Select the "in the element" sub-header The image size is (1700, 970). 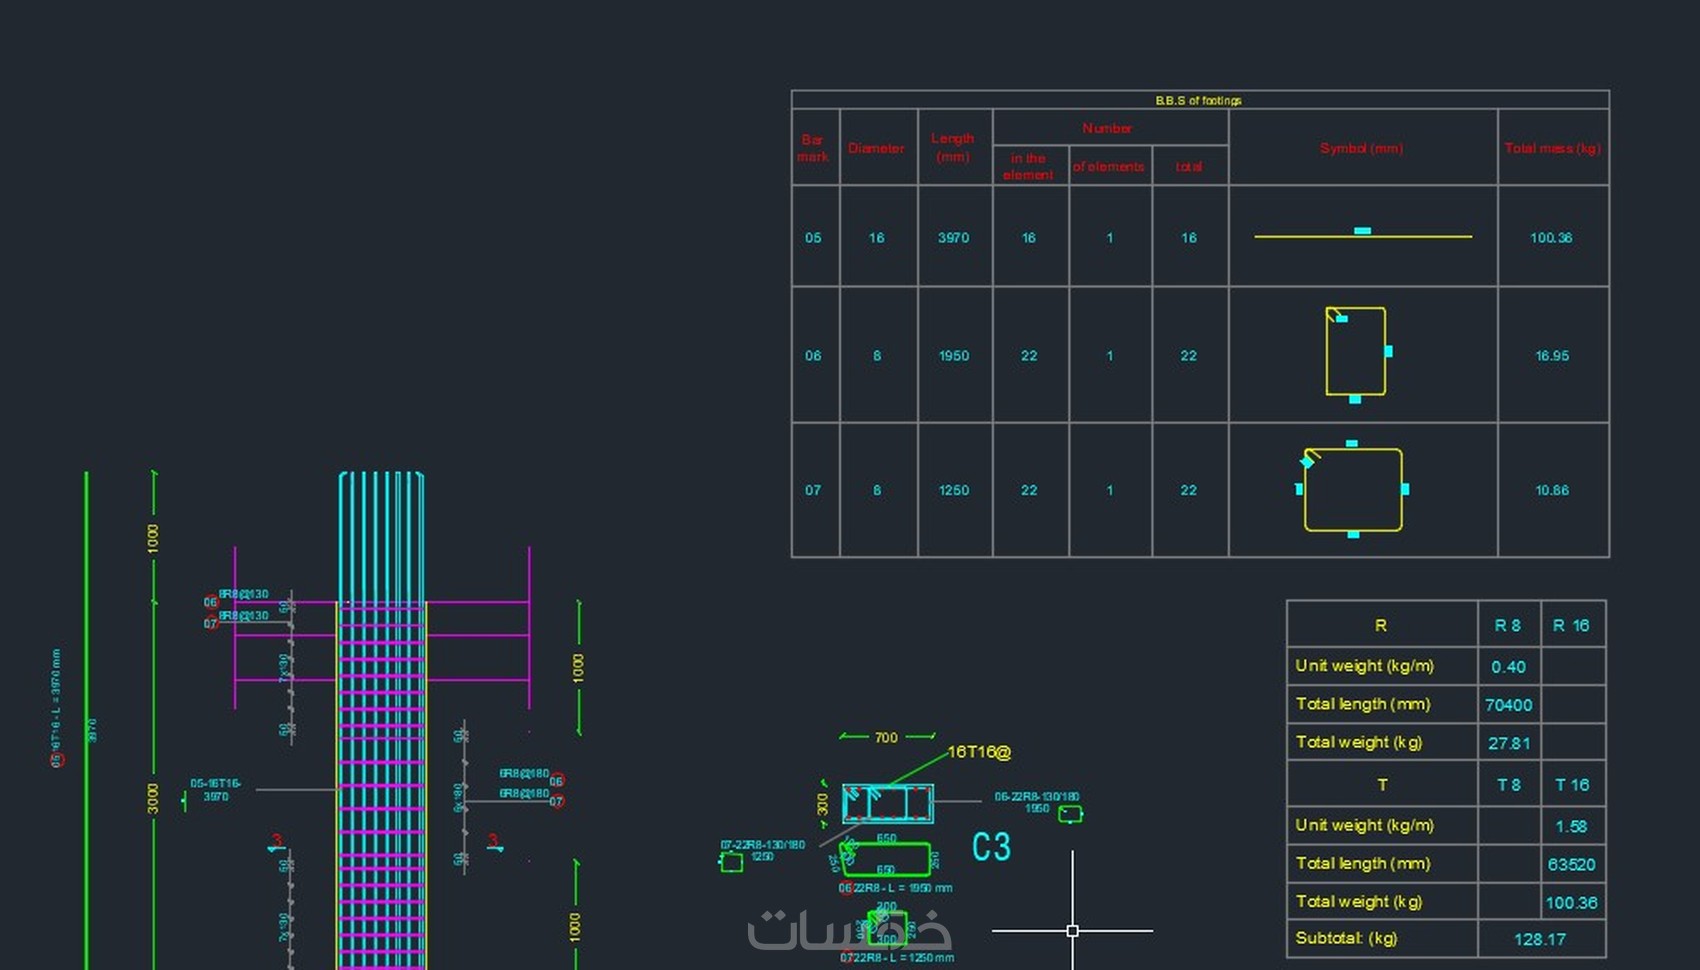tap(1028, 166)
